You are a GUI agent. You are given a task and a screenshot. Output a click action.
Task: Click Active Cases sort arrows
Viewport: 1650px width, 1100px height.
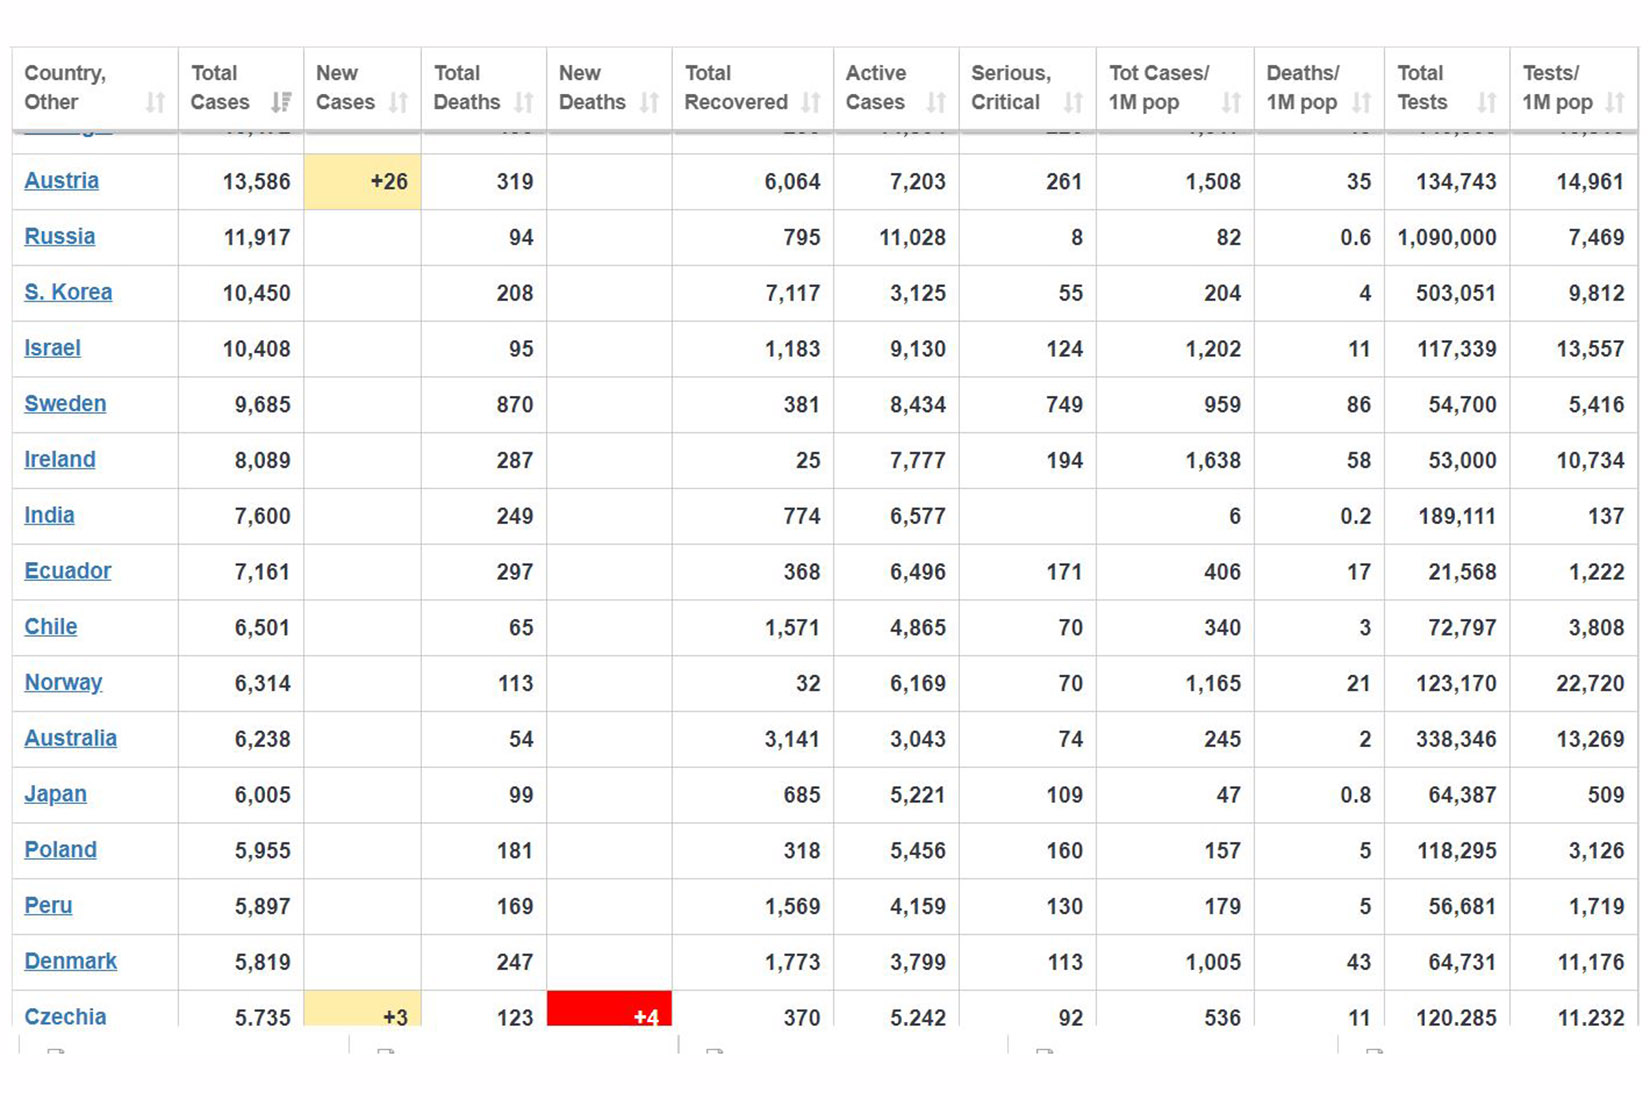click(x=936, y=102)
